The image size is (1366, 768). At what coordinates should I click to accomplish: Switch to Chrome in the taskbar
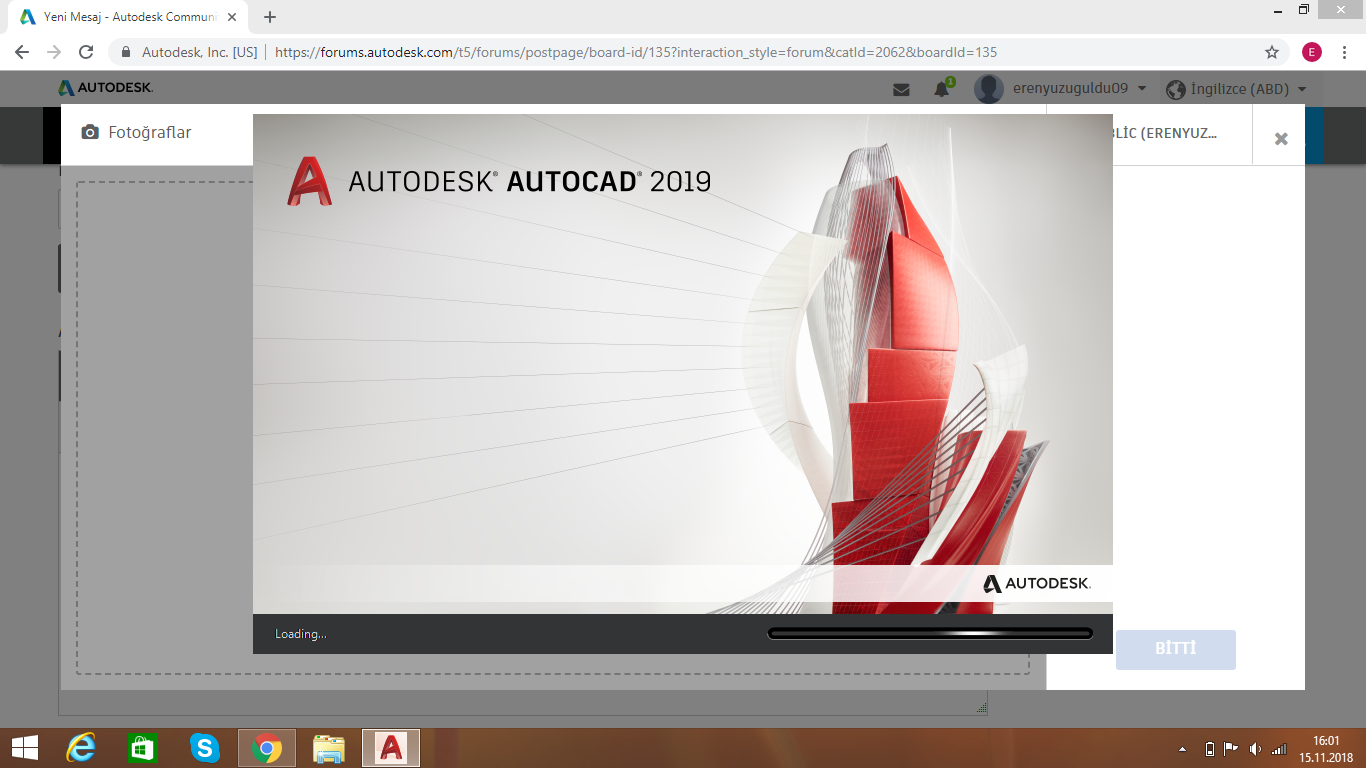(x=267, y=748)
